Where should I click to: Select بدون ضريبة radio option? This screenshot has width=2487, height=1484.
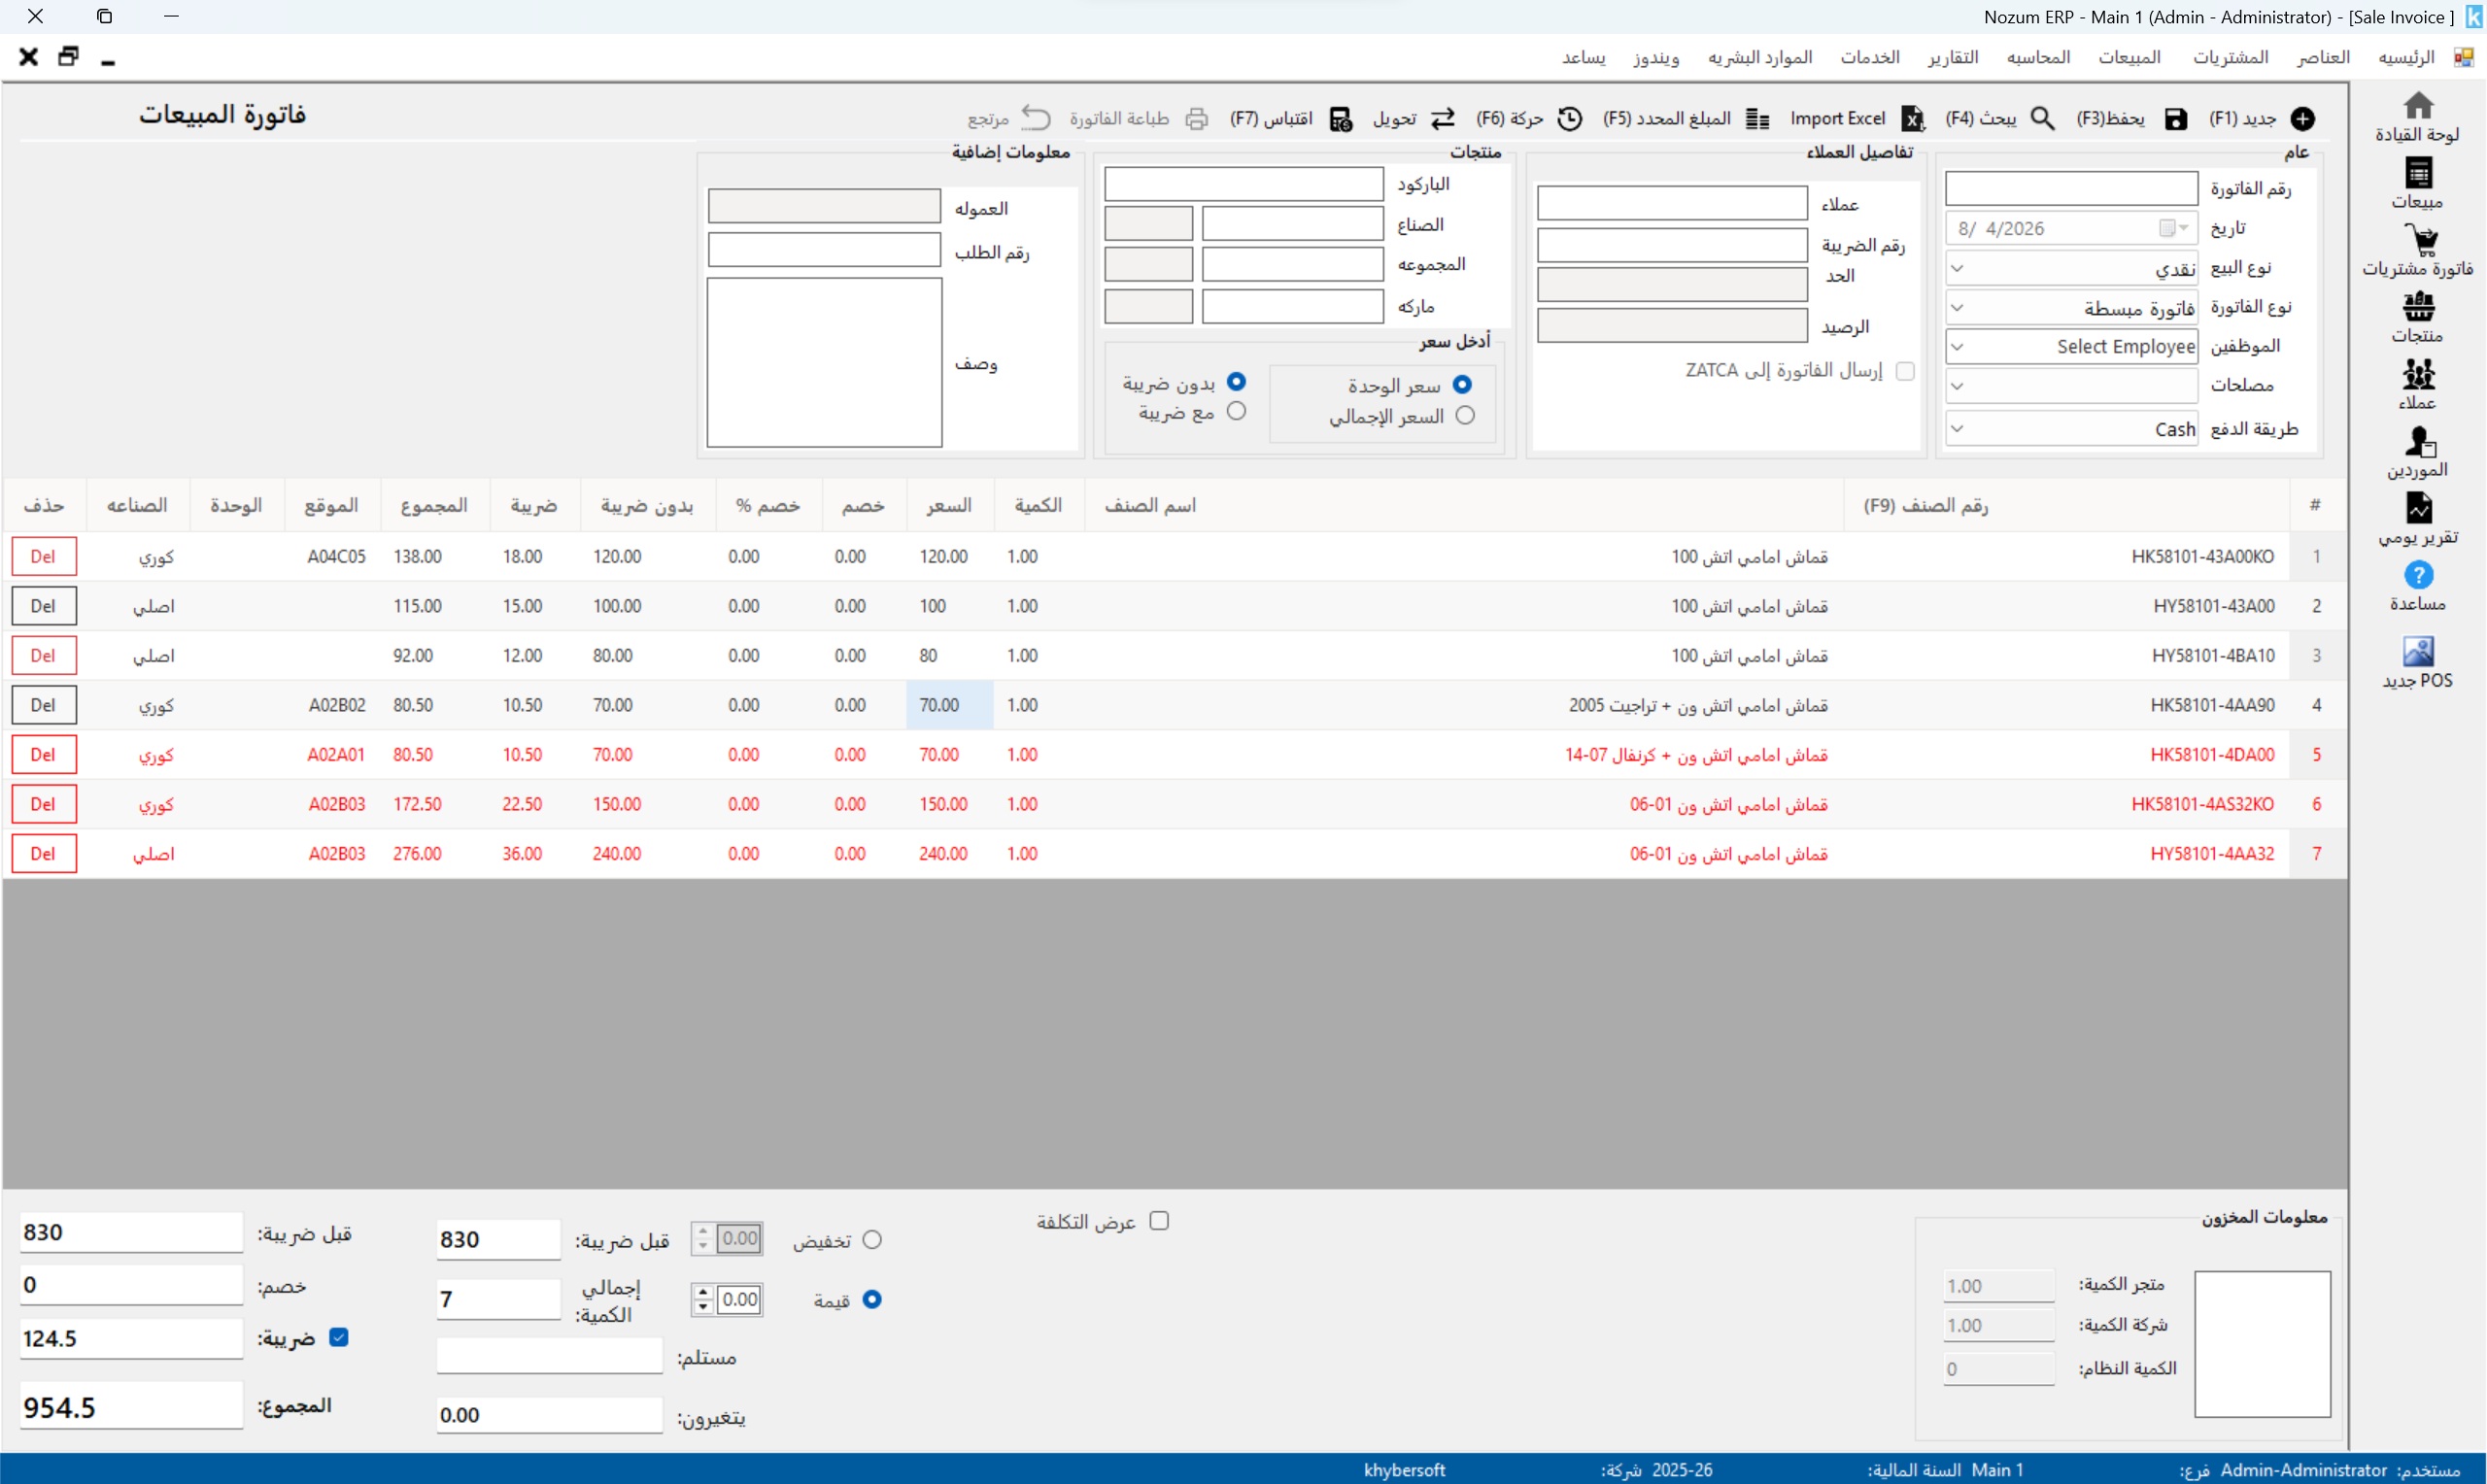tap(1236, 382)
